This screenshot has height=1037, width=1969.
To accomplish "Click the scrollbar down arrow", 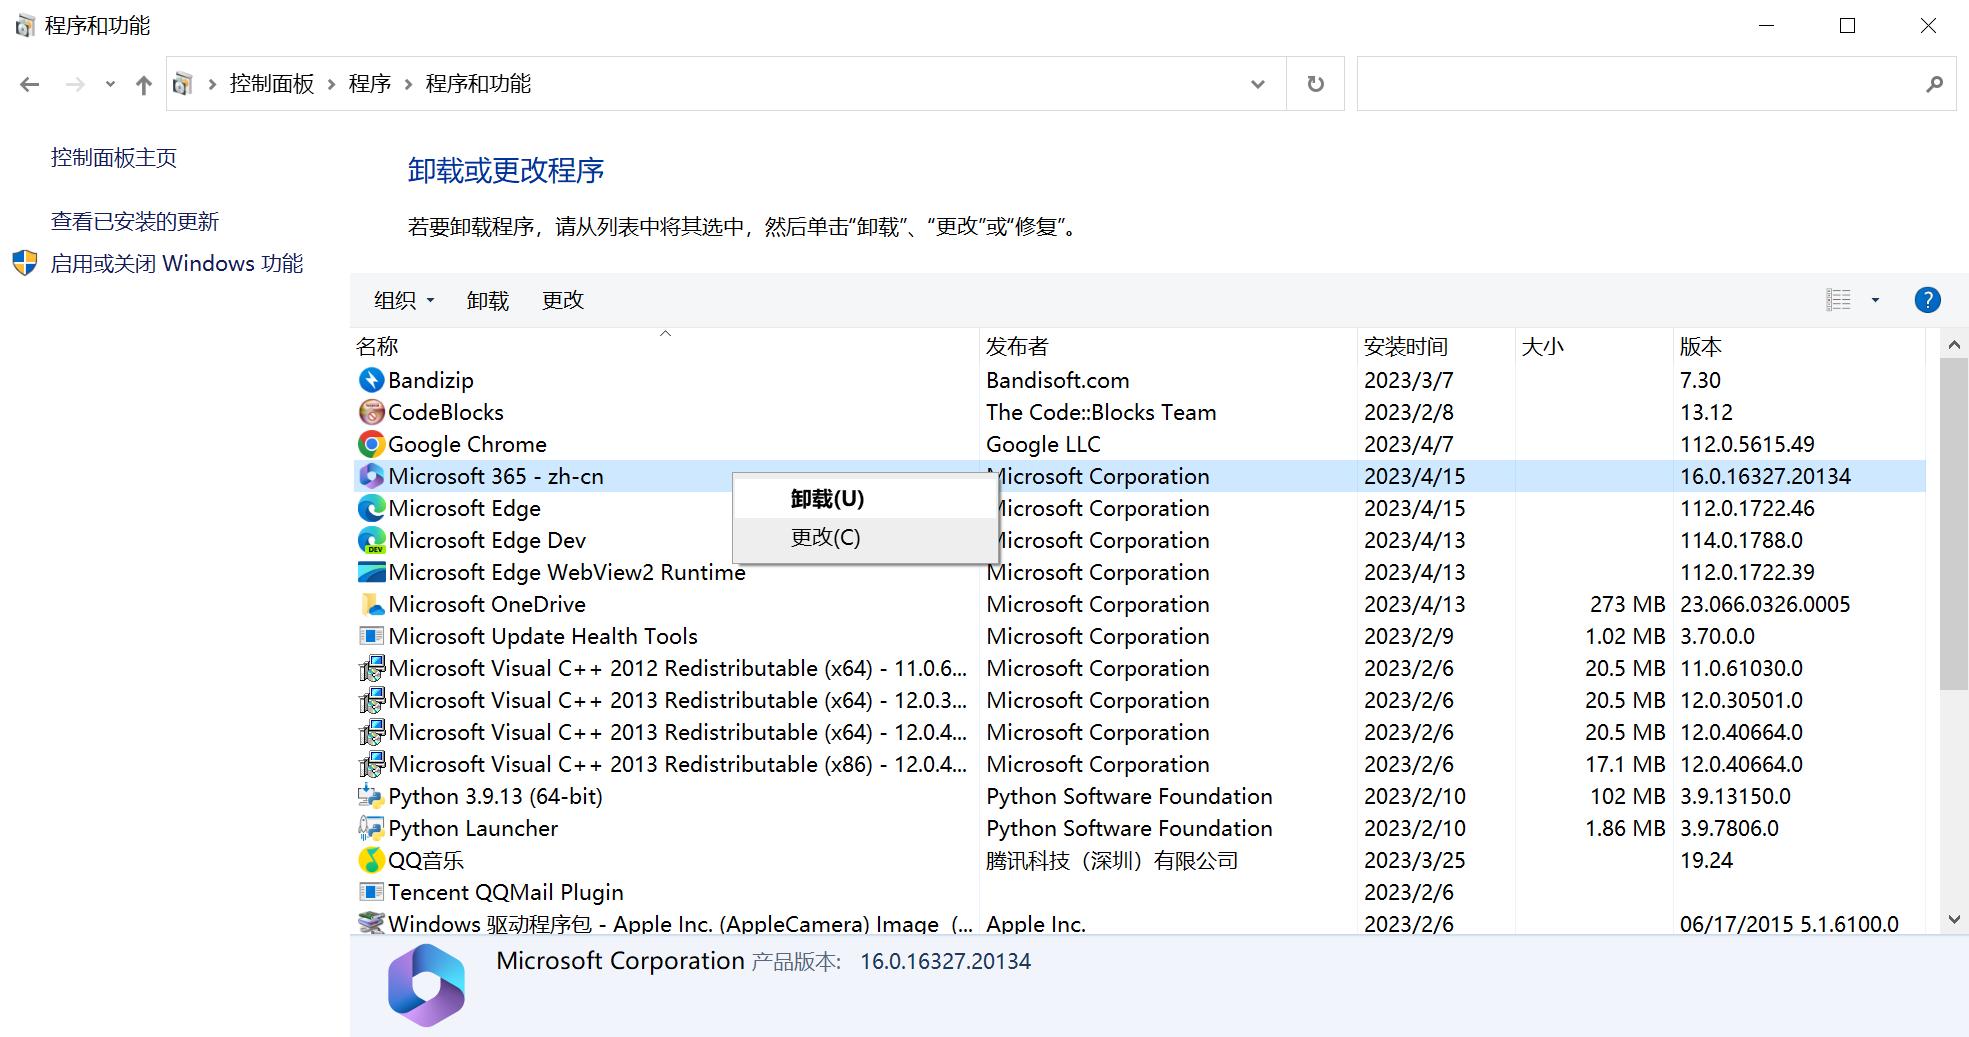I will [x=1954, y=920].
